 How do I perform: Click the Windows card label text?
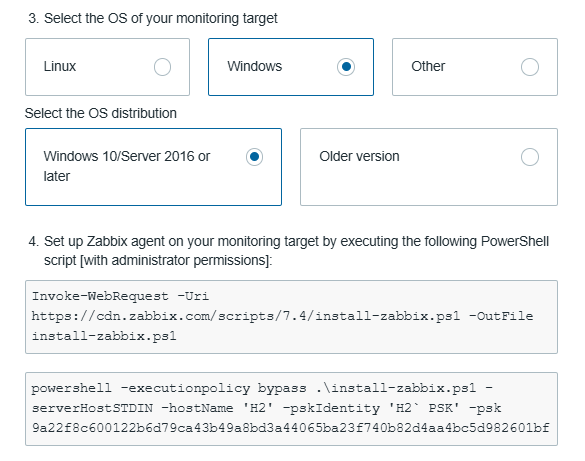pyautogui.click(x=255, y=66)
